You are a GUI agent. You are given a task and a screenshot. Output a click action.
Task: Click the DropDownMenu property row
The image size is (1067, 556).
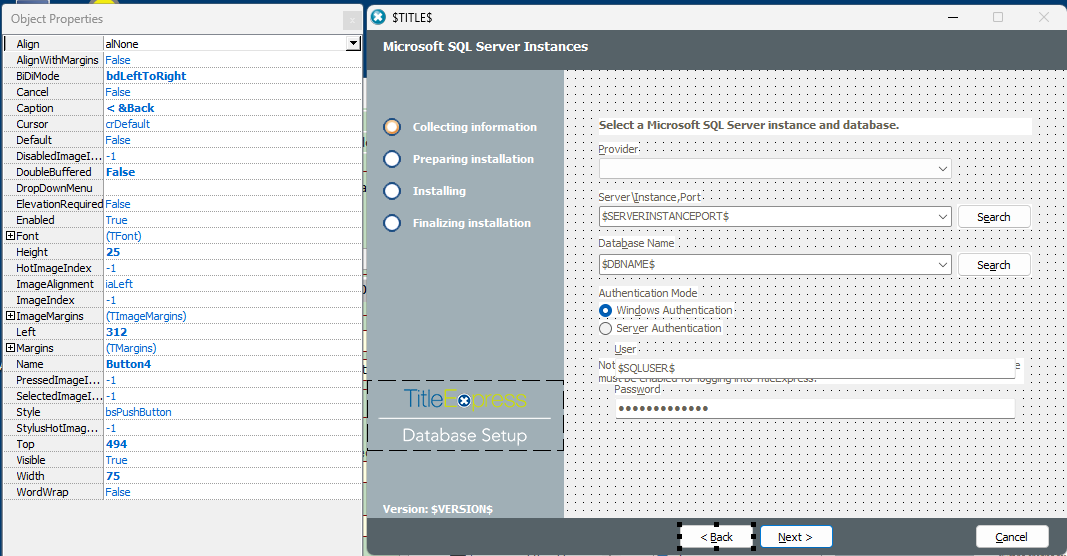pos(182,188)
